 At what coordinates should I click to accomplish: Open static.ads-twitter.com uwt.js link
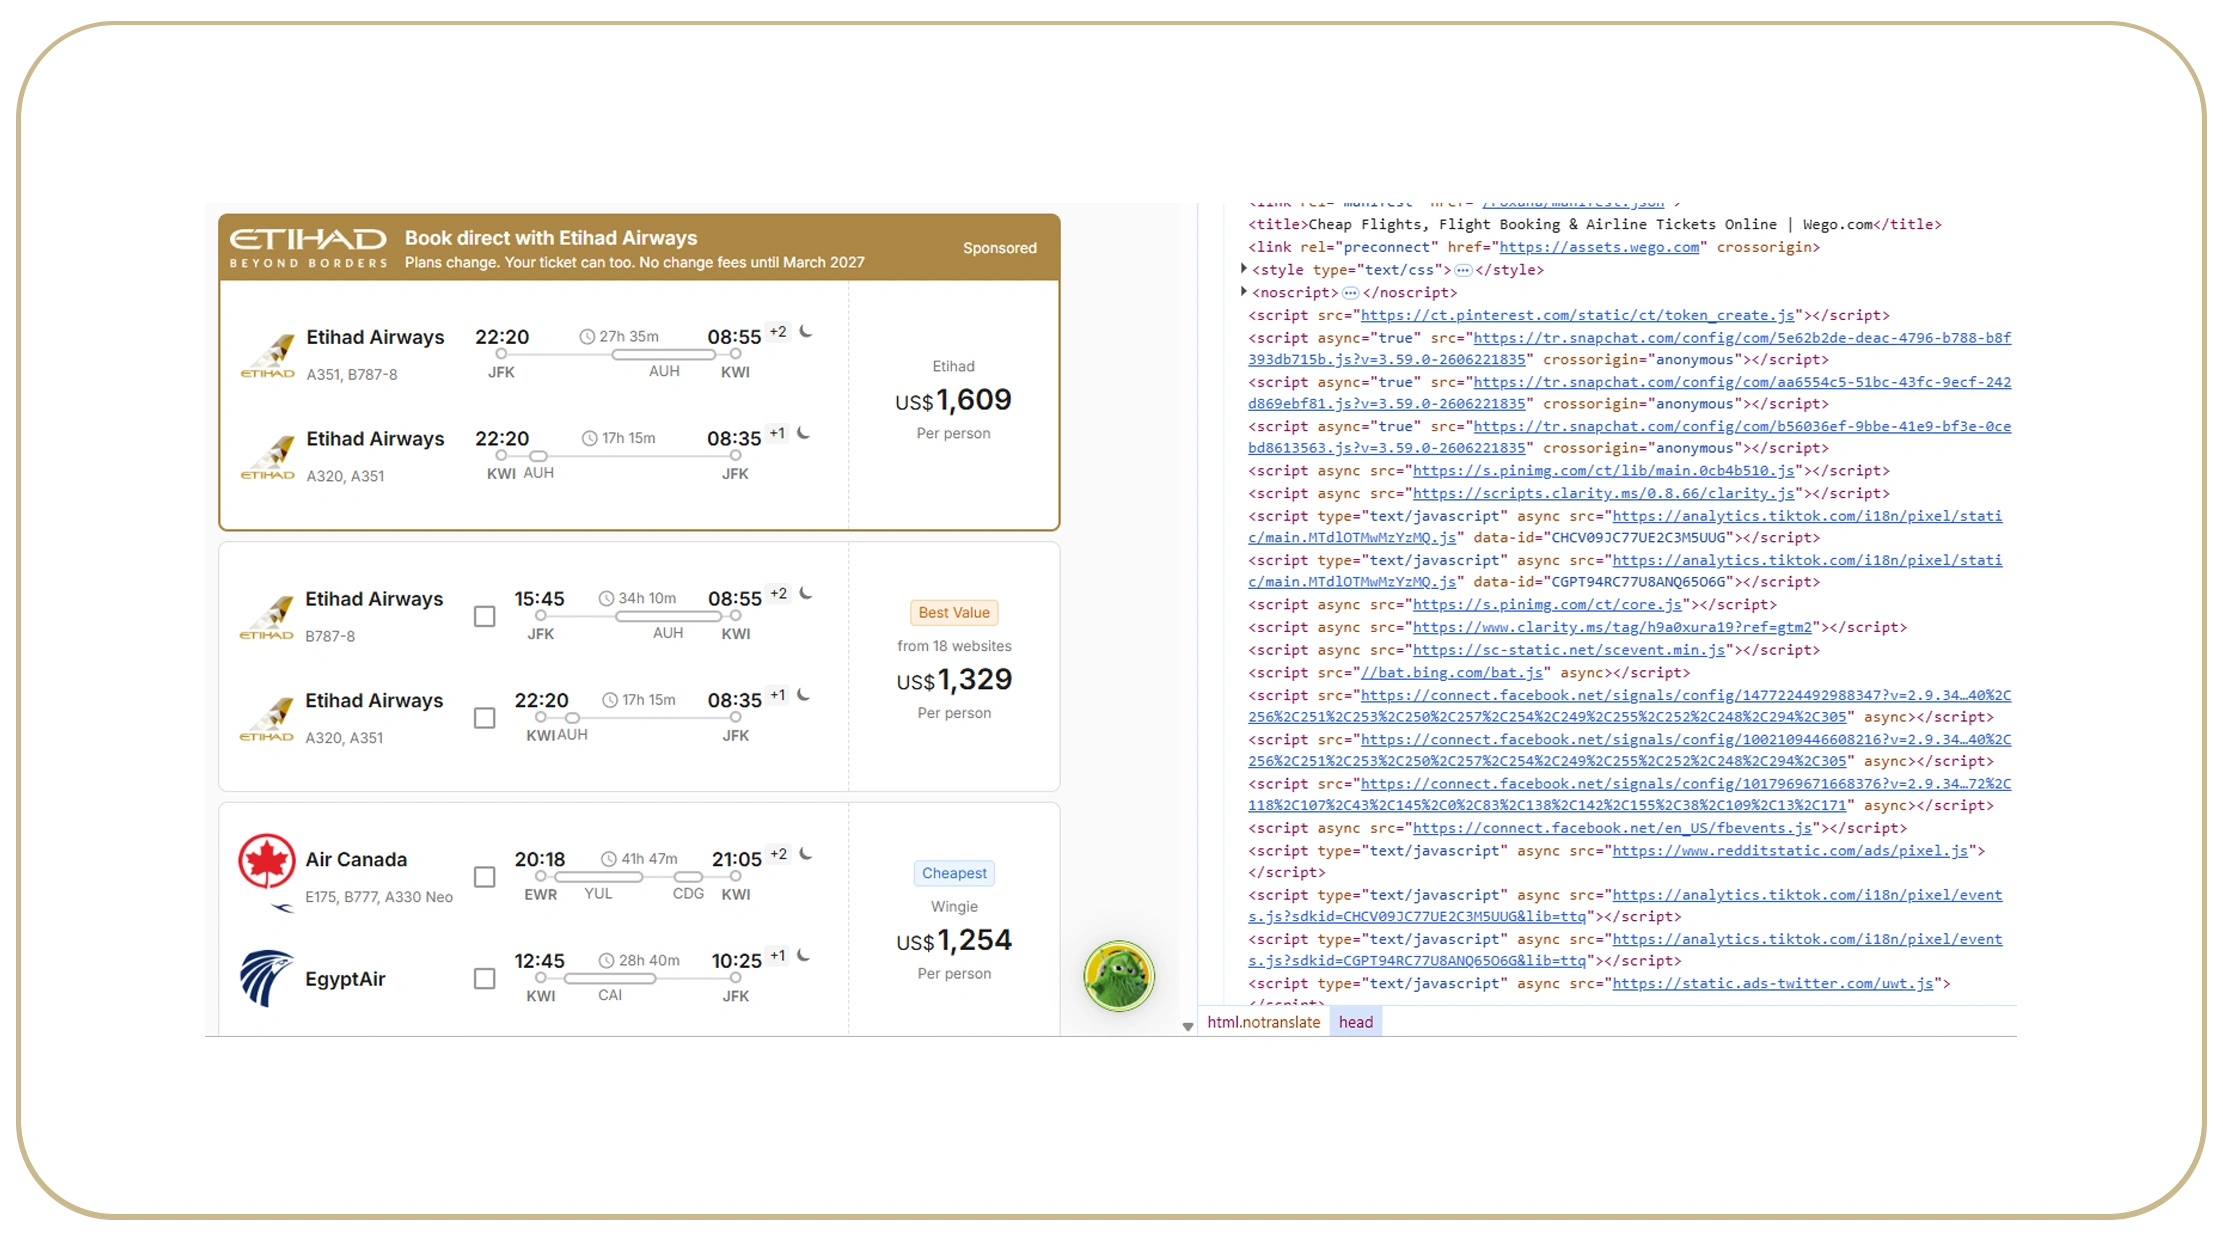[1772, 984]
